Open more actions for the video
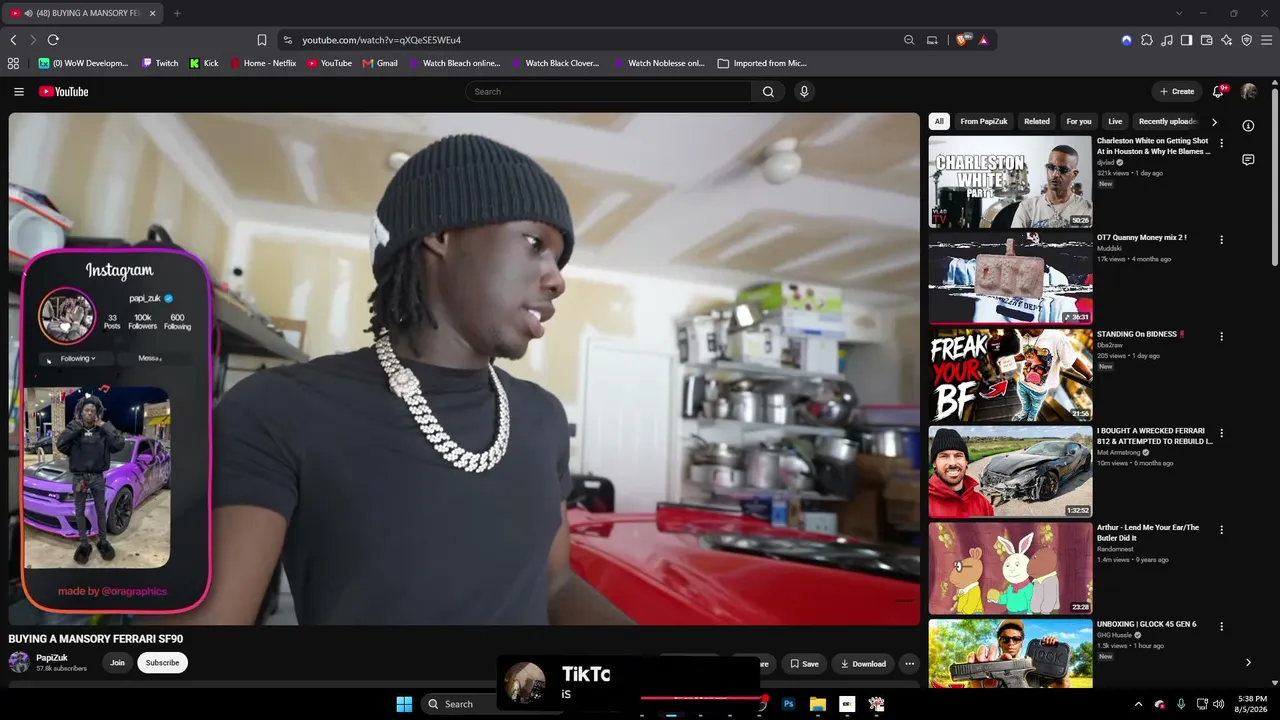This screenshot has width=1280, height=720. 909,664
